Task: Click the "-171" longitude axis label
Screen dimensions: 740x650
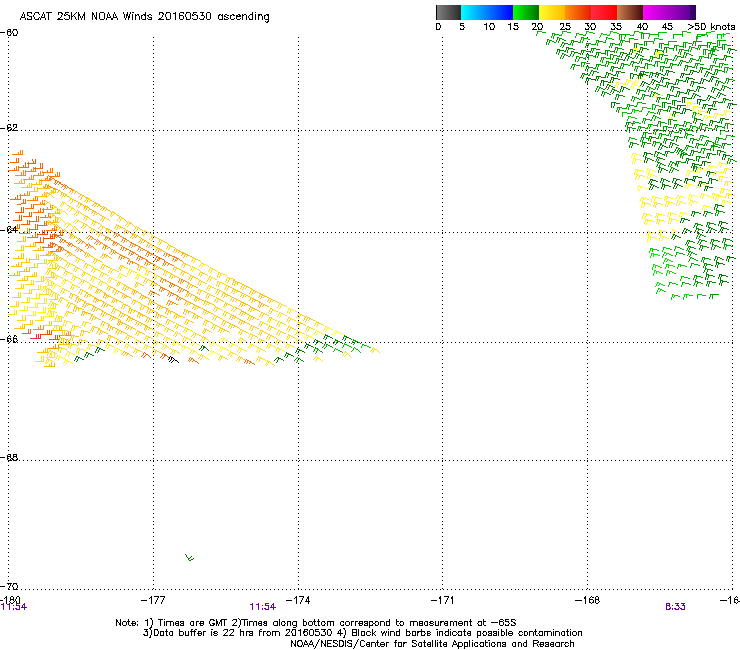Action: tap(442, 600)
